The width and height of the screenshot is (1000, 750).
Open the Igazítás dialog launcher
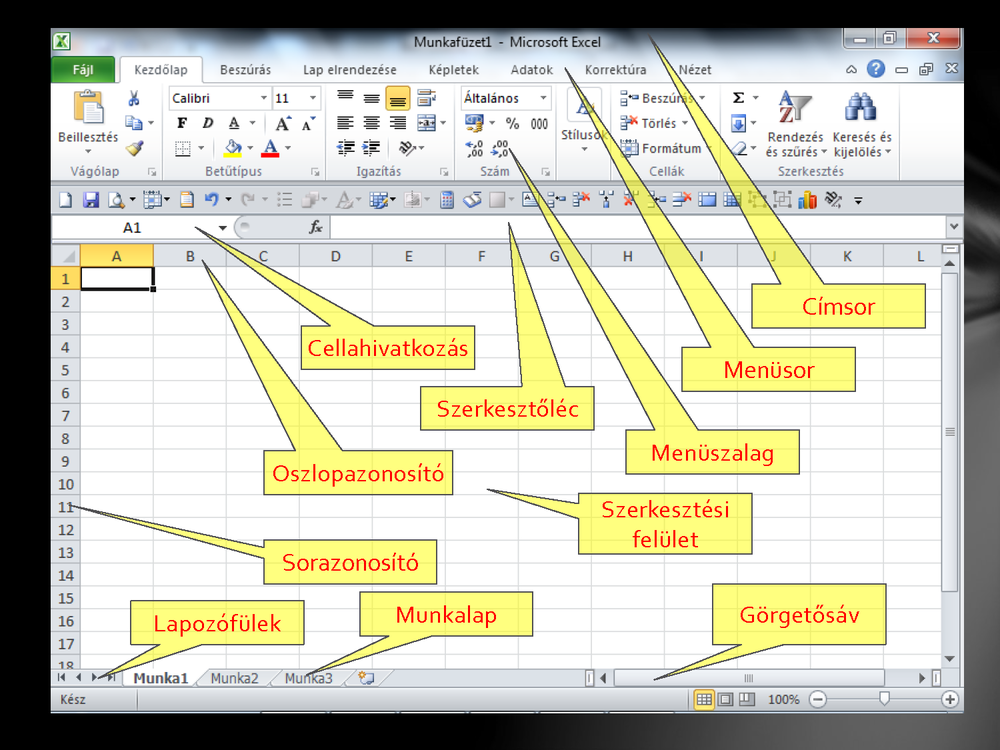click(444, 172)
